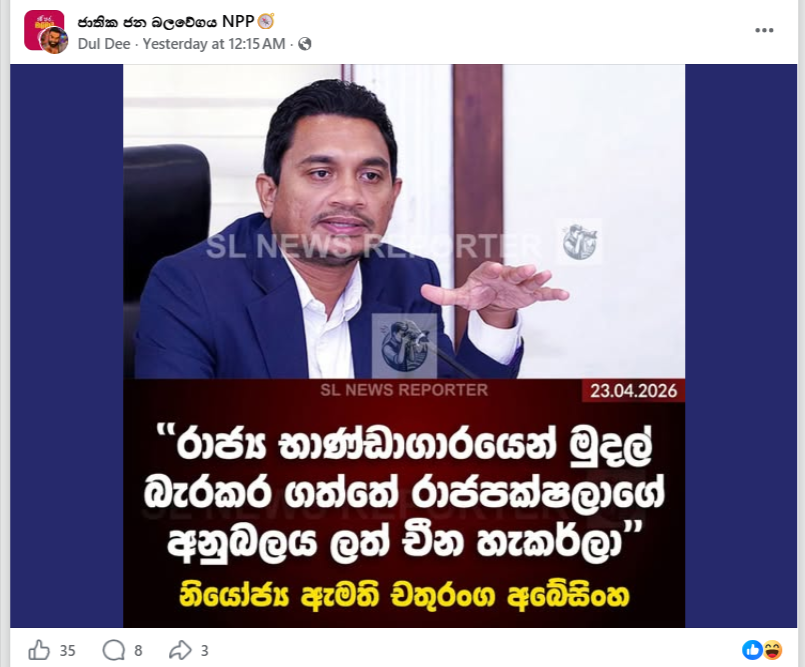Click the public globe privacy icon
This screenshot has width=805, height=667.
(304, 44)
